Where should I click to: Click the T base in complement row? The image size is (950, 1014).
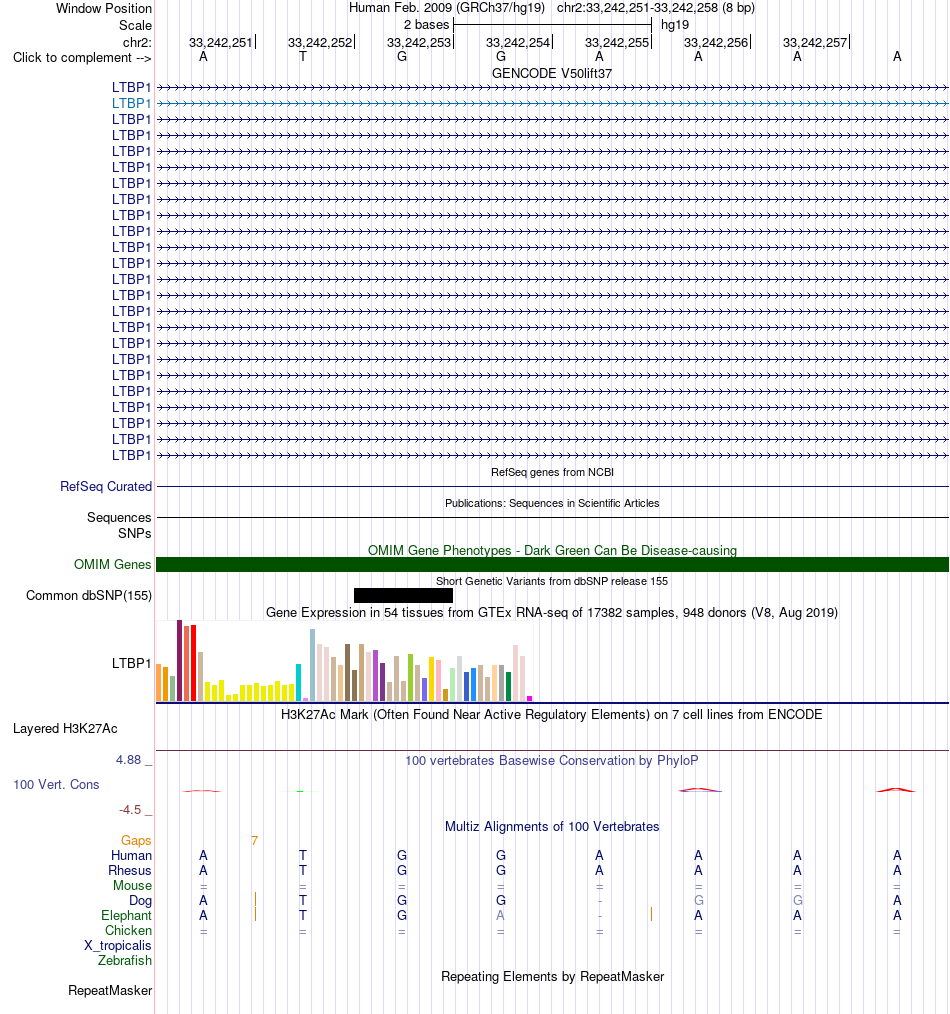pyautogui.click(x=303, y=57)
